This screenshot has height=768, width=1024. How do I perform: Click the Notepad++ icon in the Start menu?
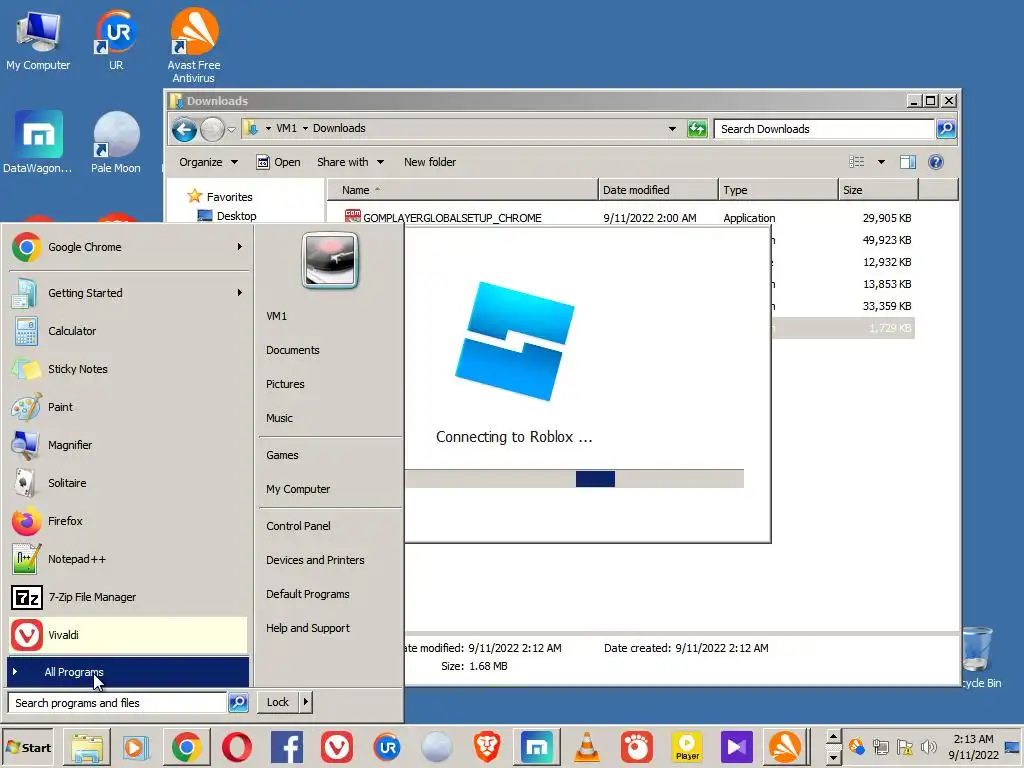26,559
